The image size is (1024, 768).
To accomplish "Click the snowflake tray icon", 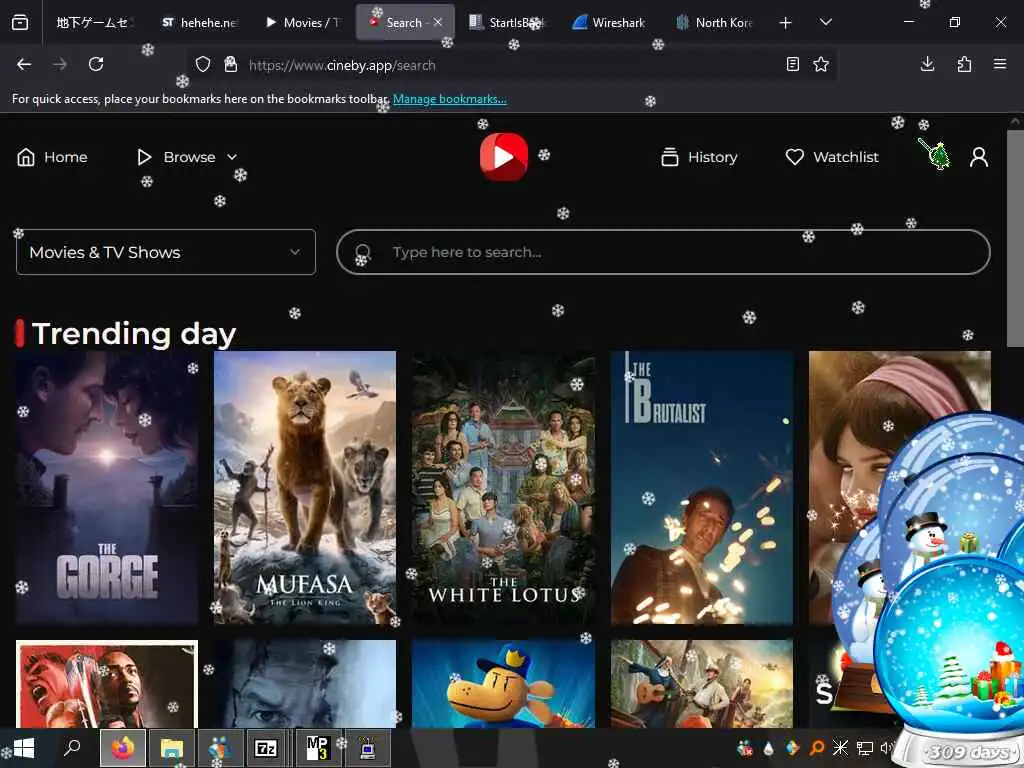I will (x=840, y=748).
